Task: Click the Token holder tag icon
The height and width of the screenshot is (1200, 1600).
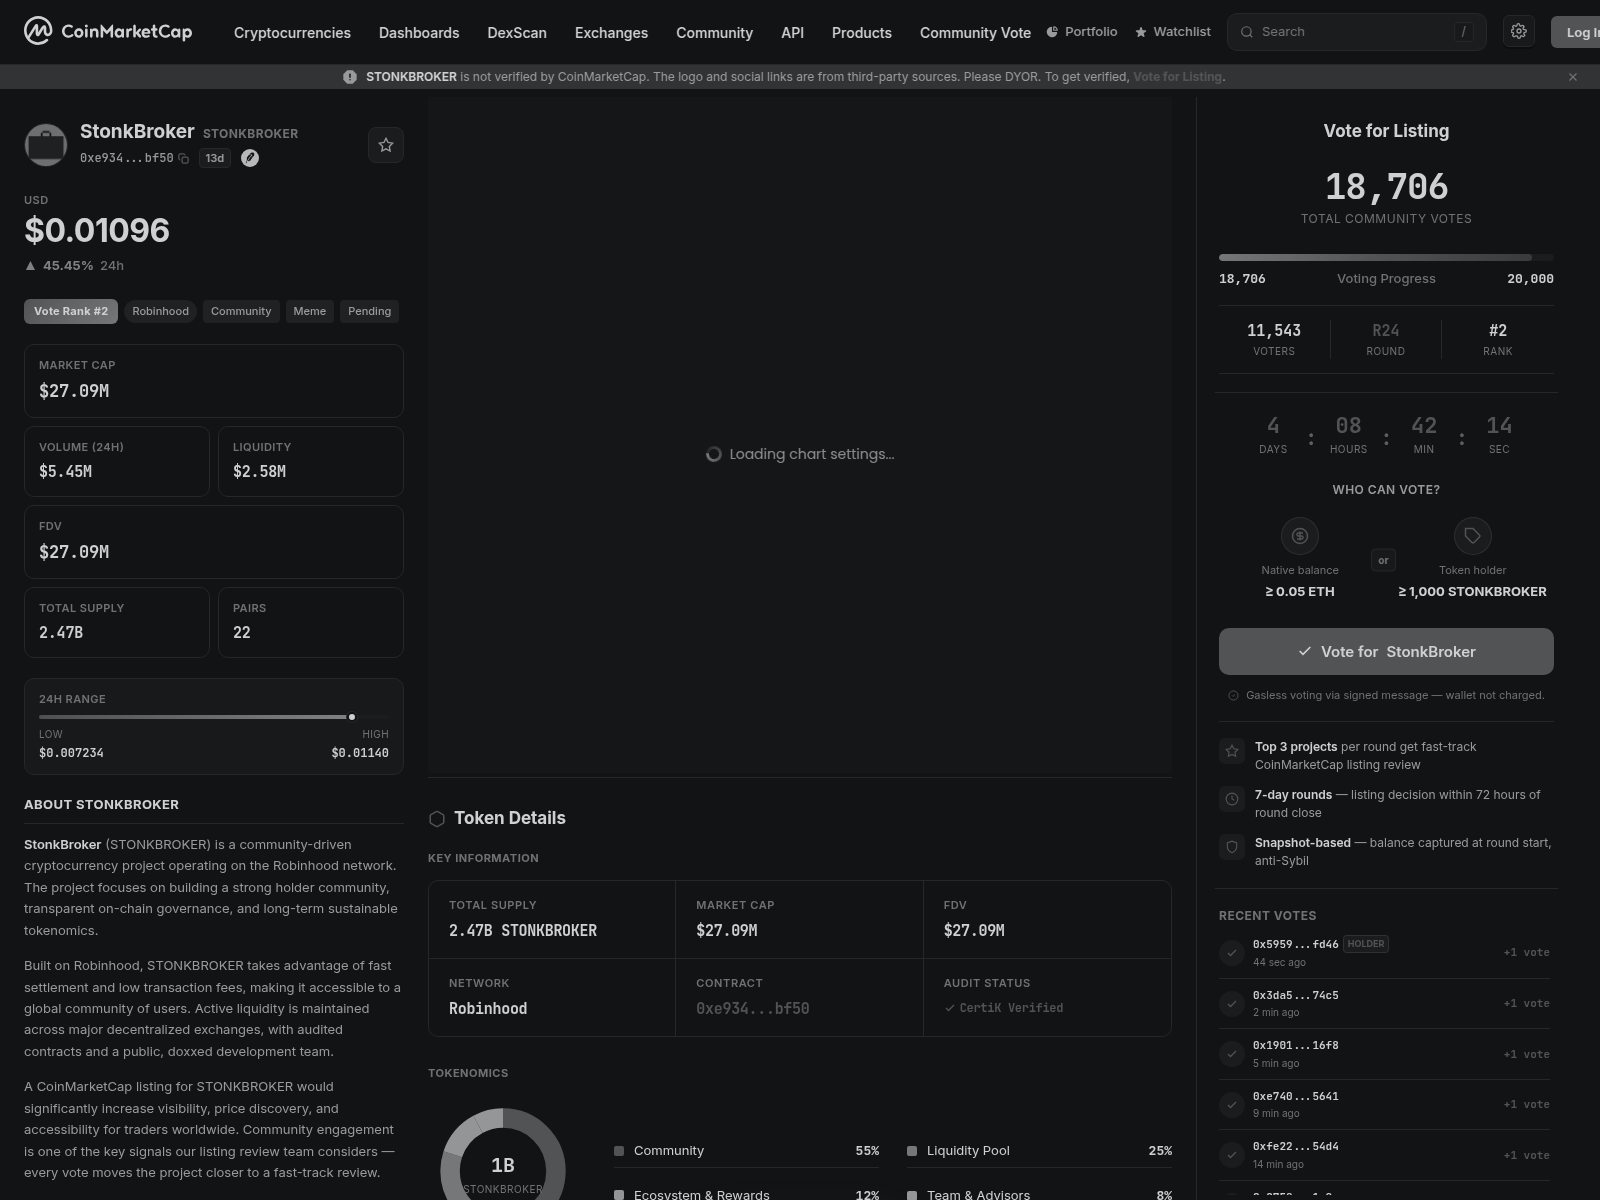Action: (x=1472, y=536)
